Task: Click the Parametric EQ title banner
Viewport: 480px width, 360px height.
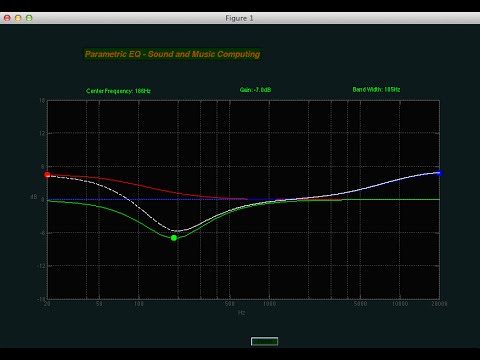Action: pos(172,54)
